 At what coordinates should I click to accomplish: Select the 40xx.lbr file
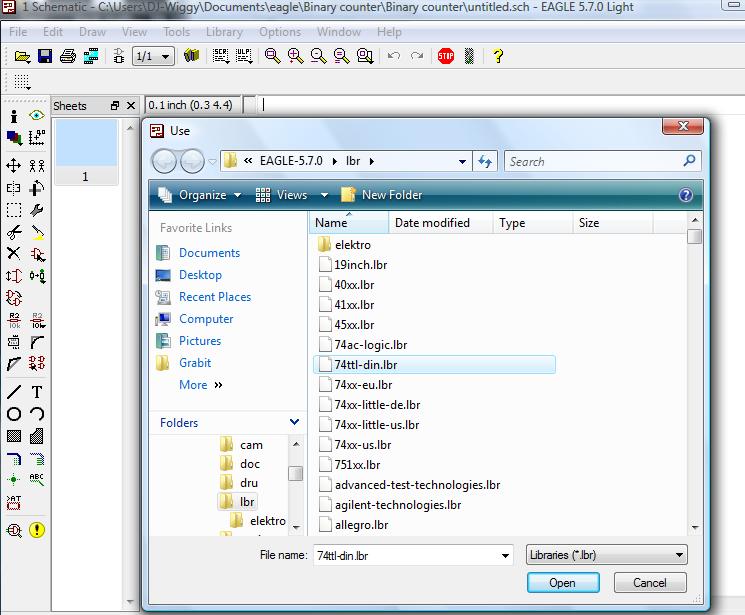point(354,285)
